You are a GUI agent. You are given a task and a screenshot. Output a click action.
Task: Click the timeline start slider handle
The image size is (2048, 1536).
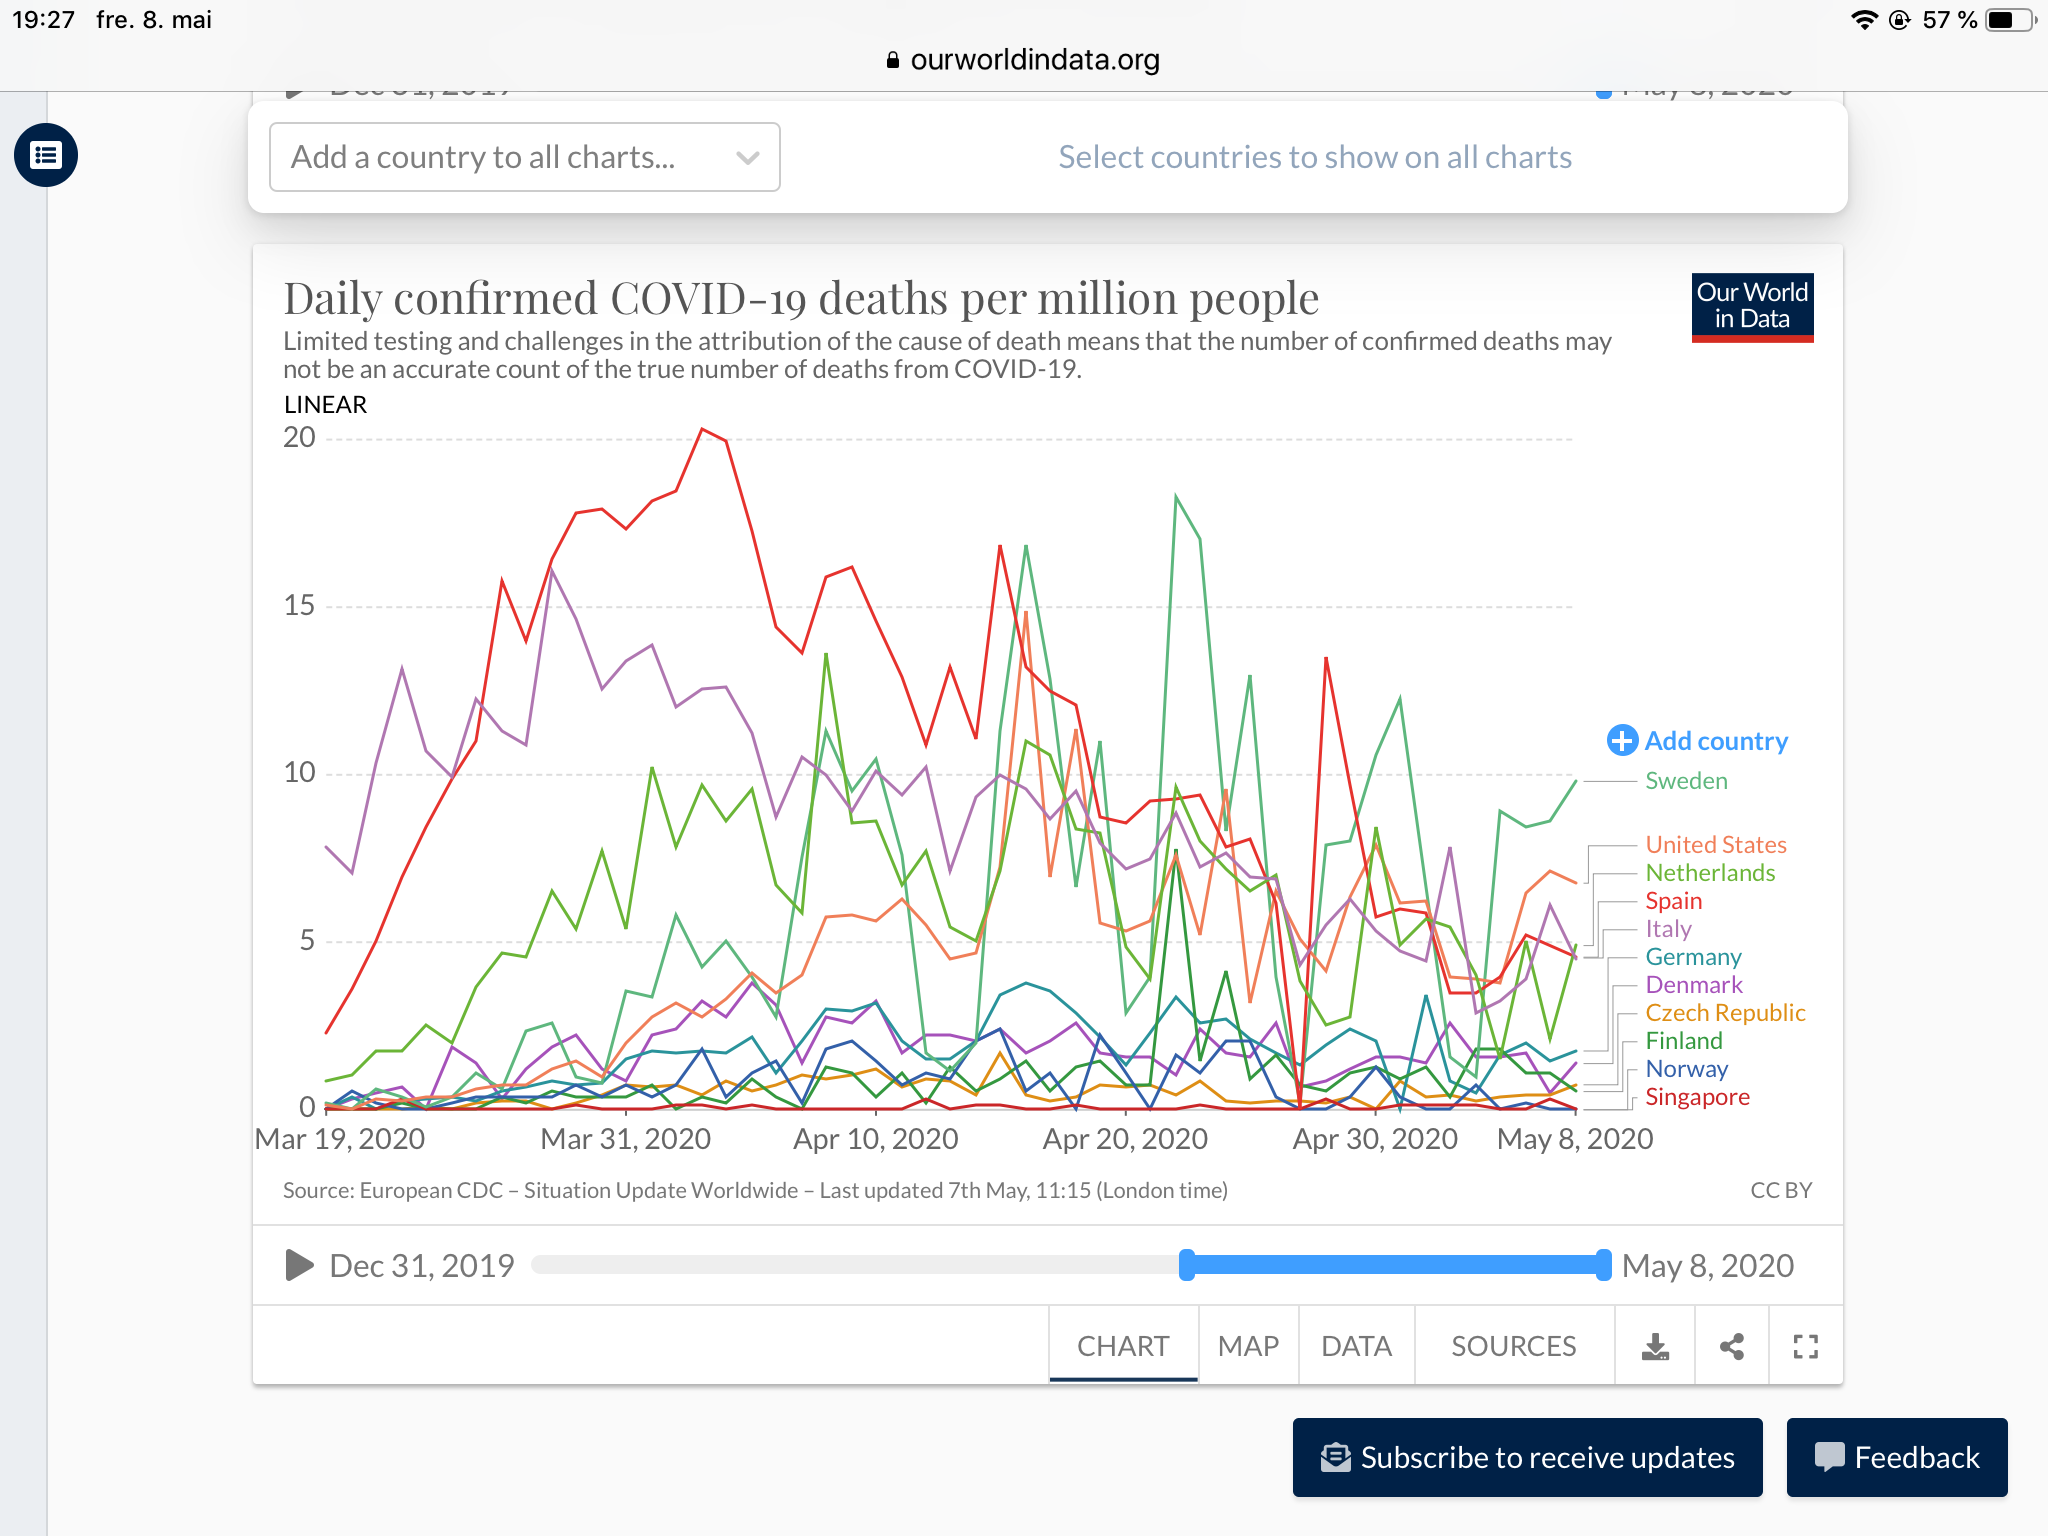coord(1187,1265)
